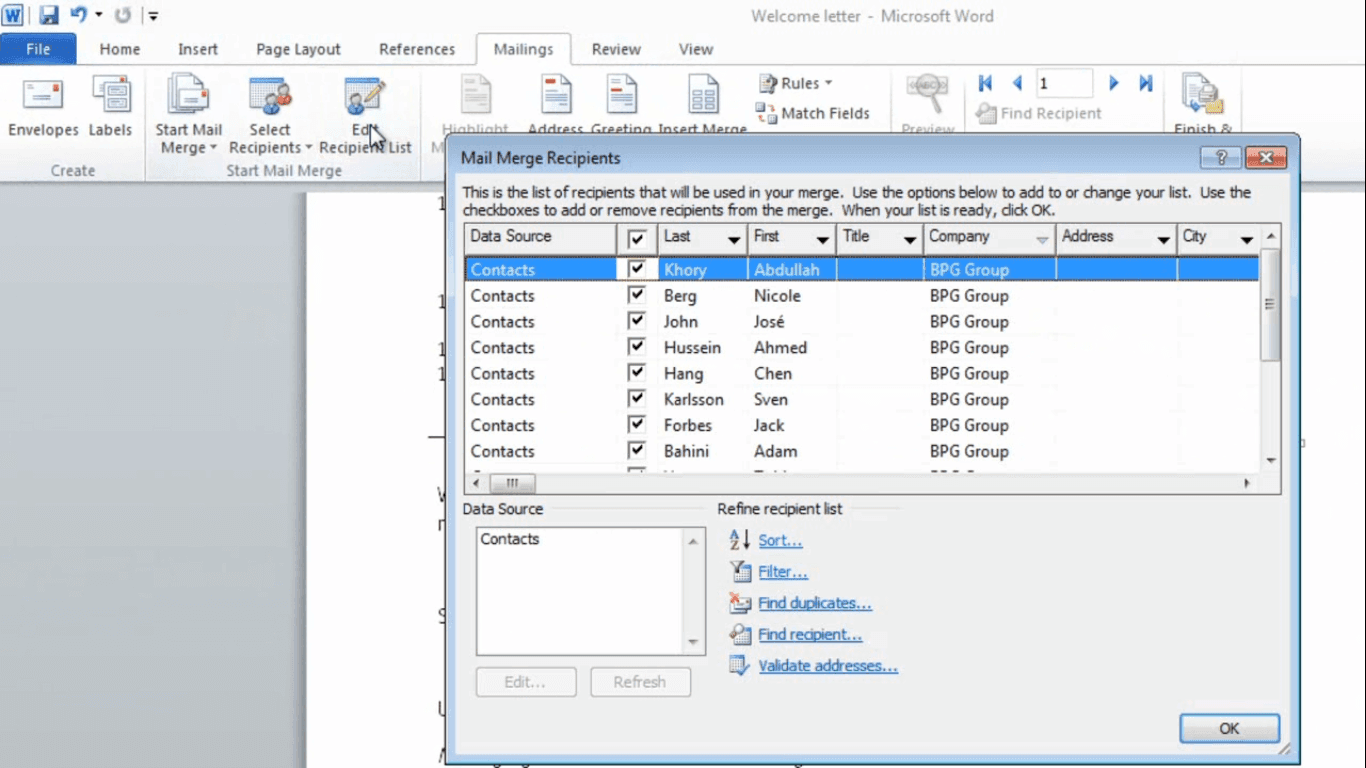Image resolution: width=1366 pixels, height=768 pixels.
Task: Click the Find recipient icon
Action: [739, 634]
